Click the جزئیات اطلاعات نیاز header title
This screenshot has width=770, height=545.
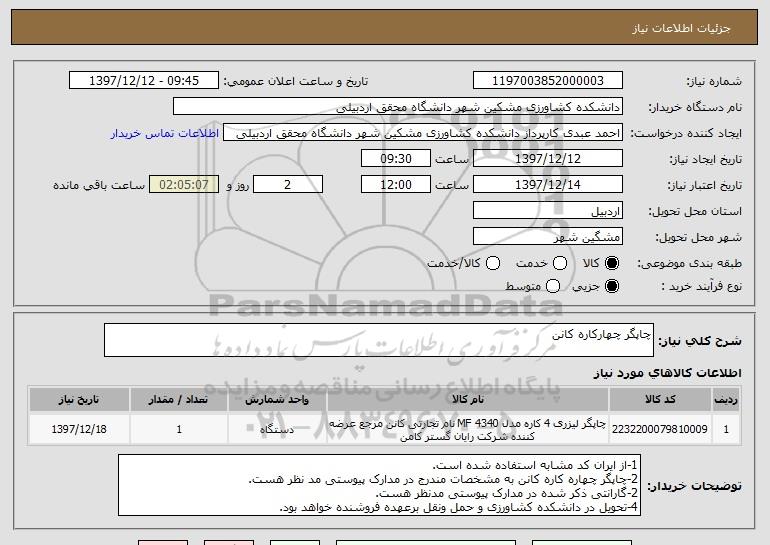(x=681, y=28)
